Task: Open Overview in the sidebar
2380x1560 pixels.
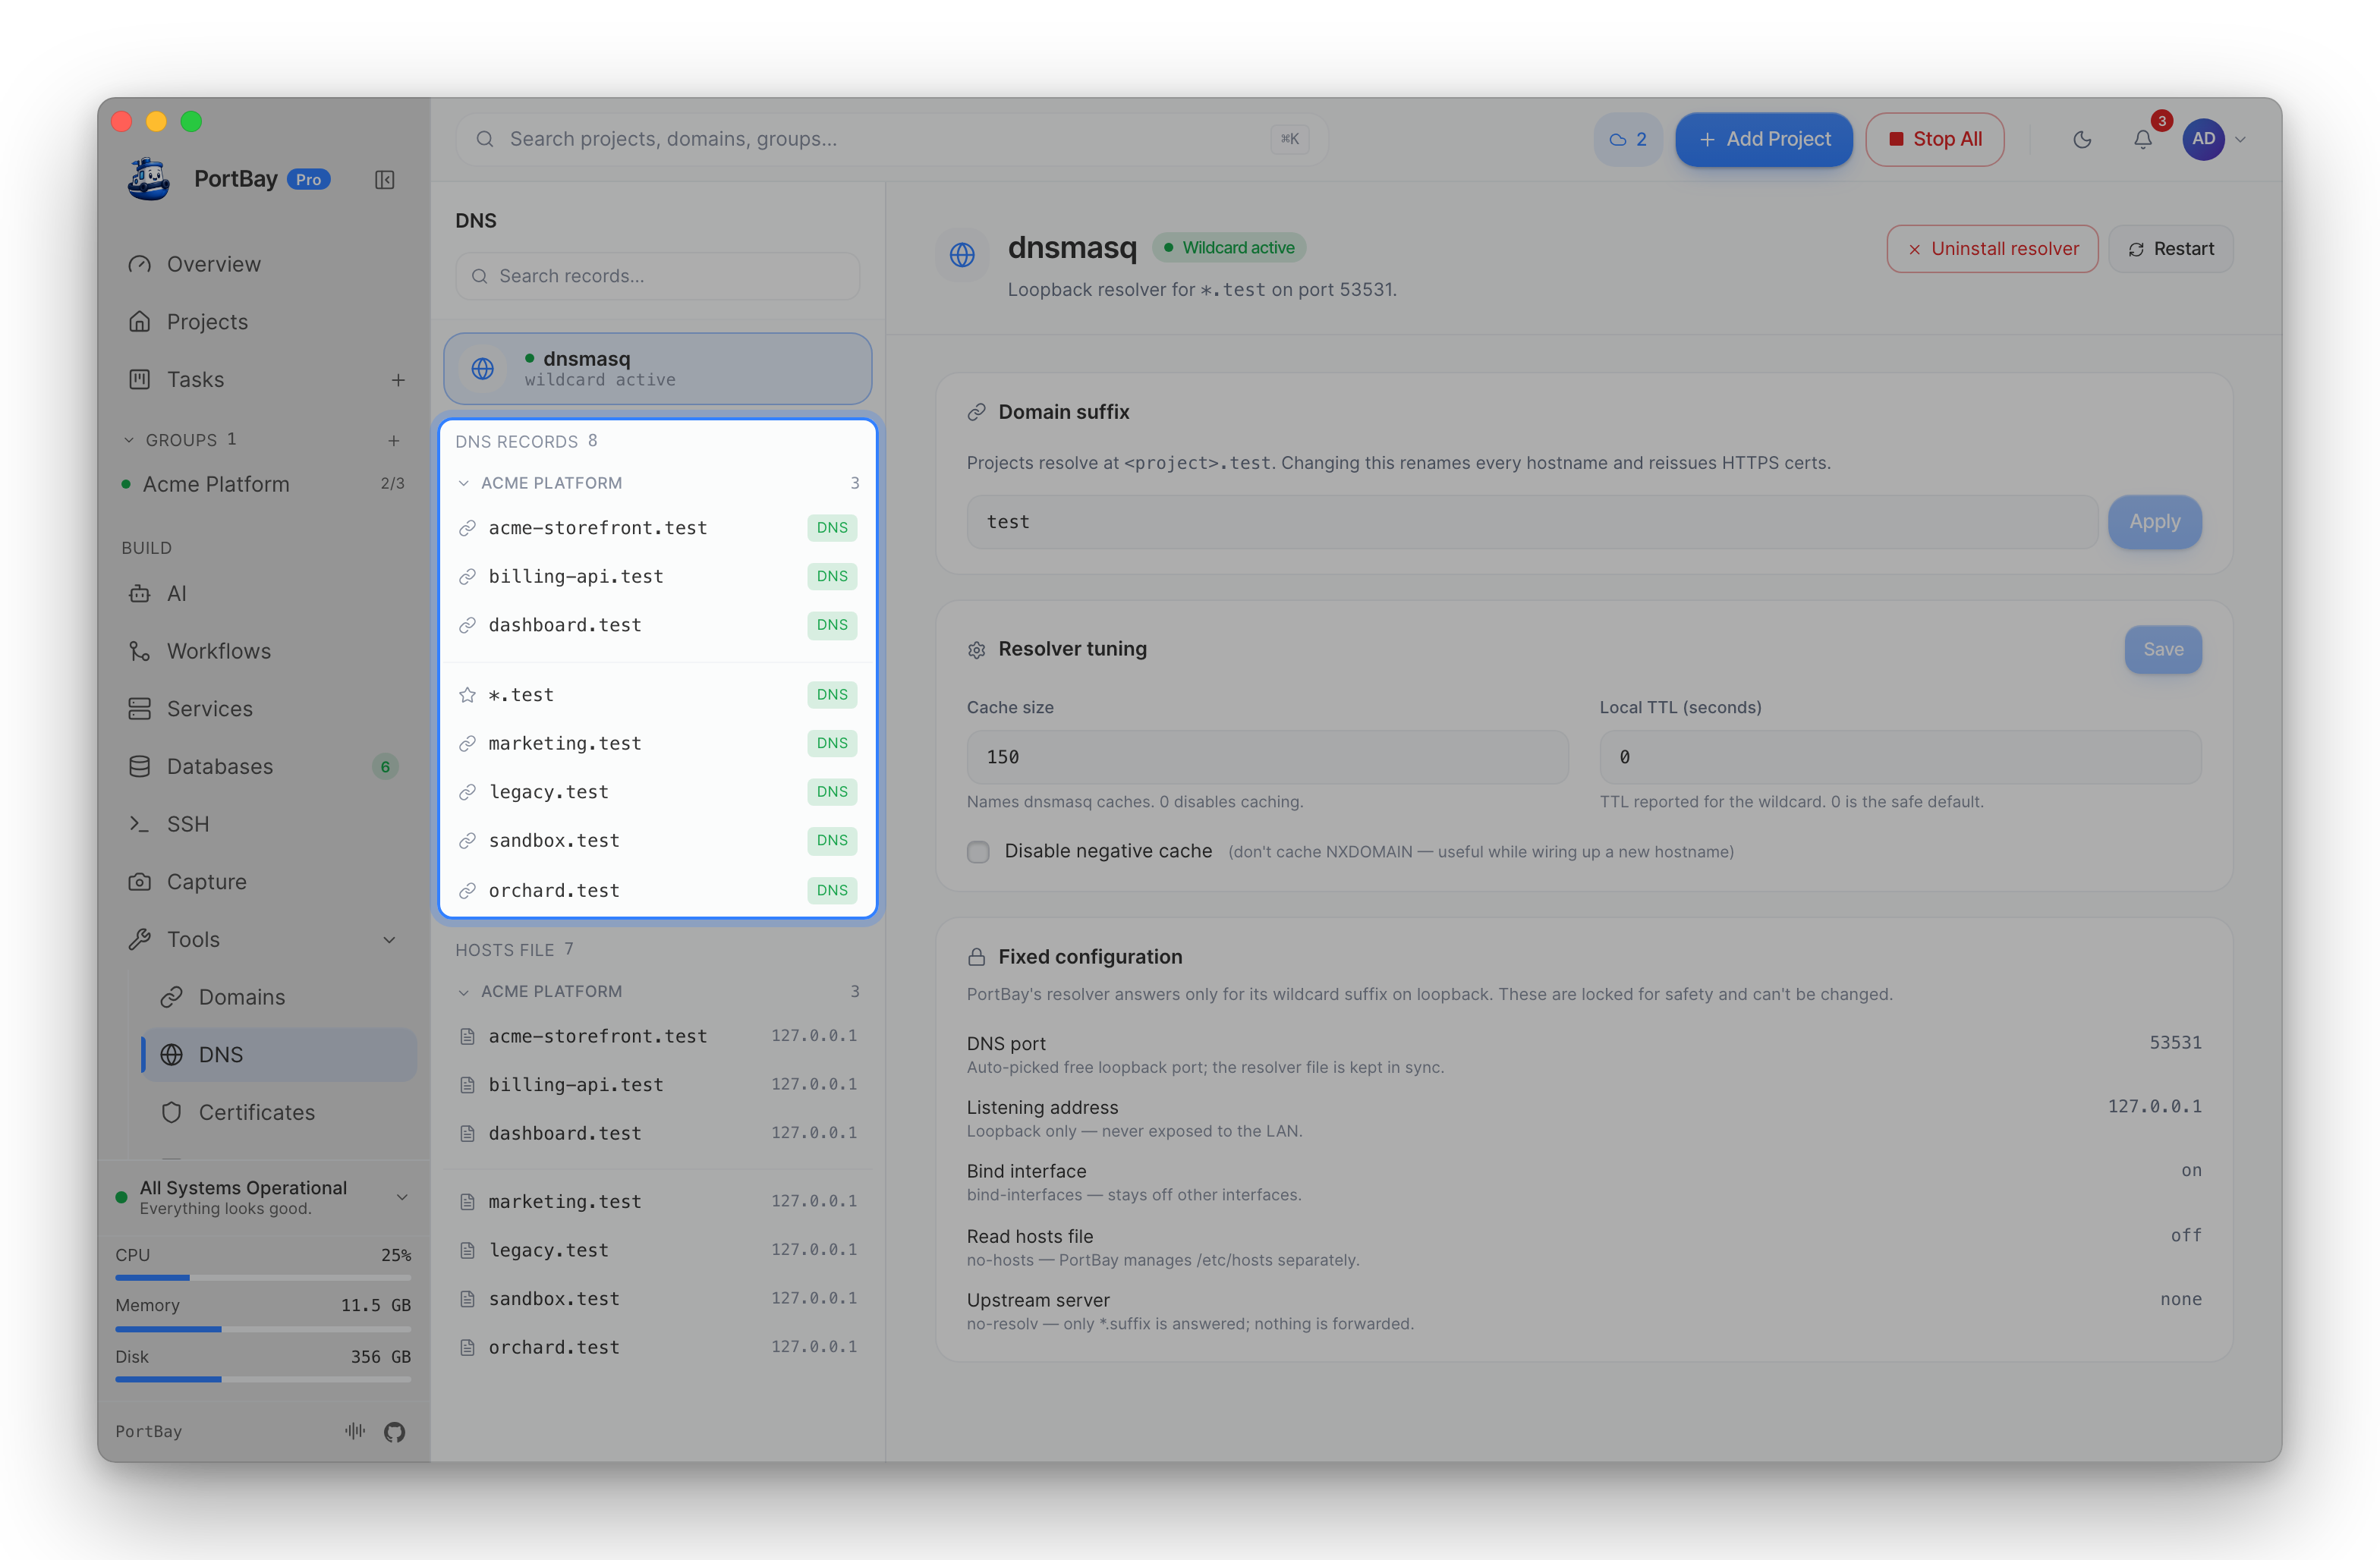Action: 265,264
